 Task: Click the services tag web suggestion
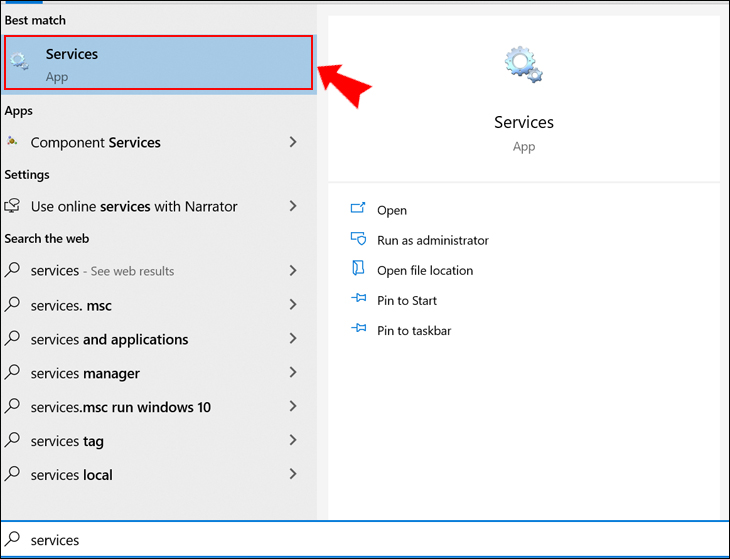pyautogui.click(x=67, y=441)
